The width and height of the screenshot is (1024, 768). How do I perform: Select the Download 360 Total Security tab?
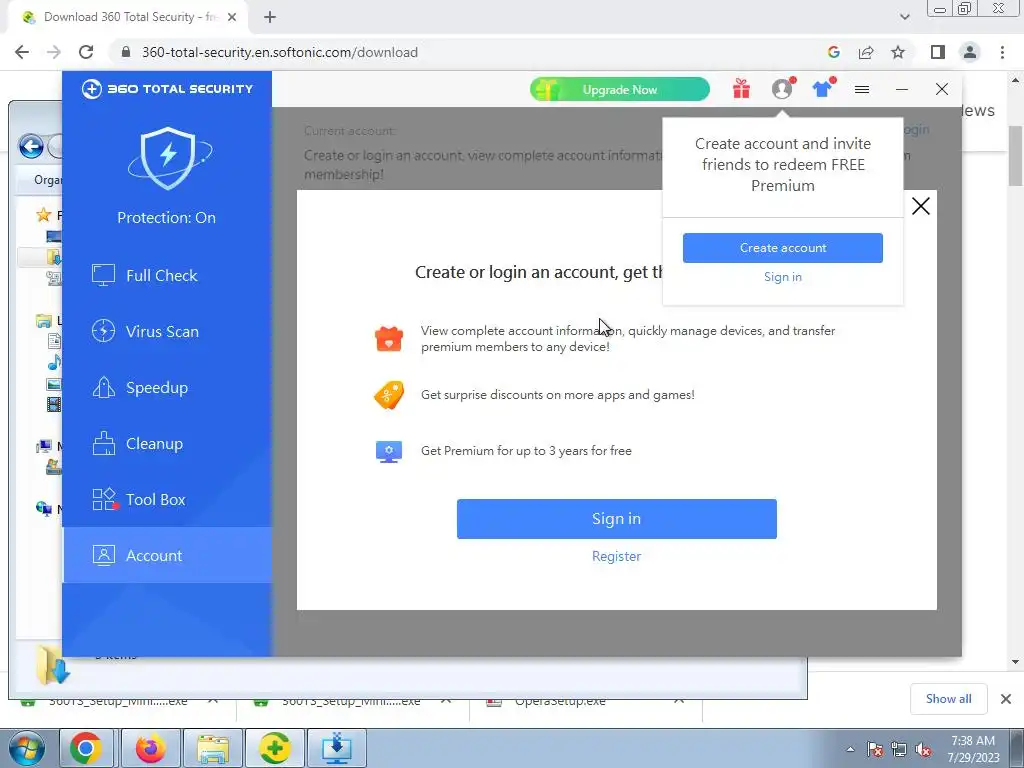pos(129,17)
